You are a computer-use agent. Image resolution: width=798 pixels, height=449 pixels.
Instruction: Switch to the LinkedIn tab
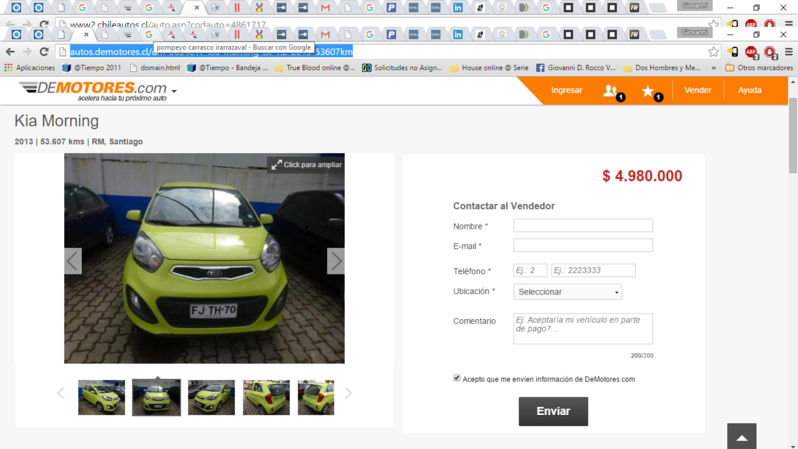click(458, 35)
